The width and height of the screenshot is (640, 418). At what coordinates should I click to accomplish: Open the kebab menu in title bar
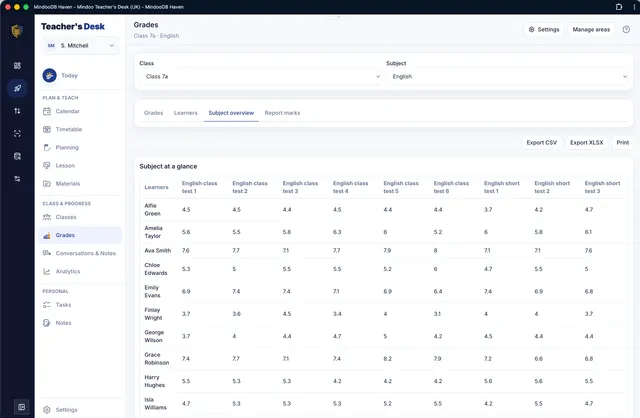pos(634,7)
